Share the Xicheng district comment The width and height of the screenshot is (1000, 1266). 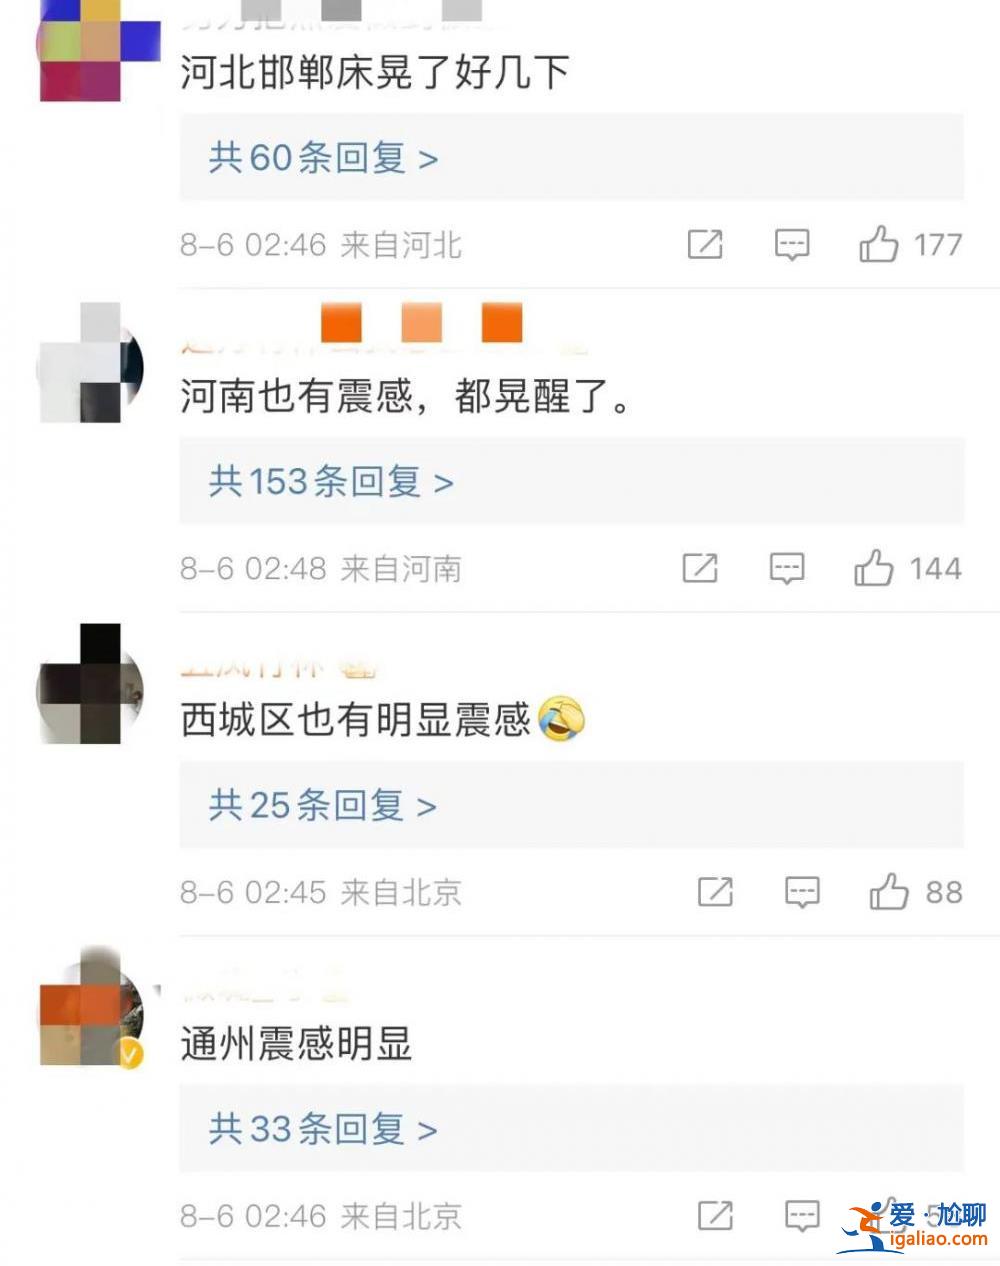(x=715, y=892)
